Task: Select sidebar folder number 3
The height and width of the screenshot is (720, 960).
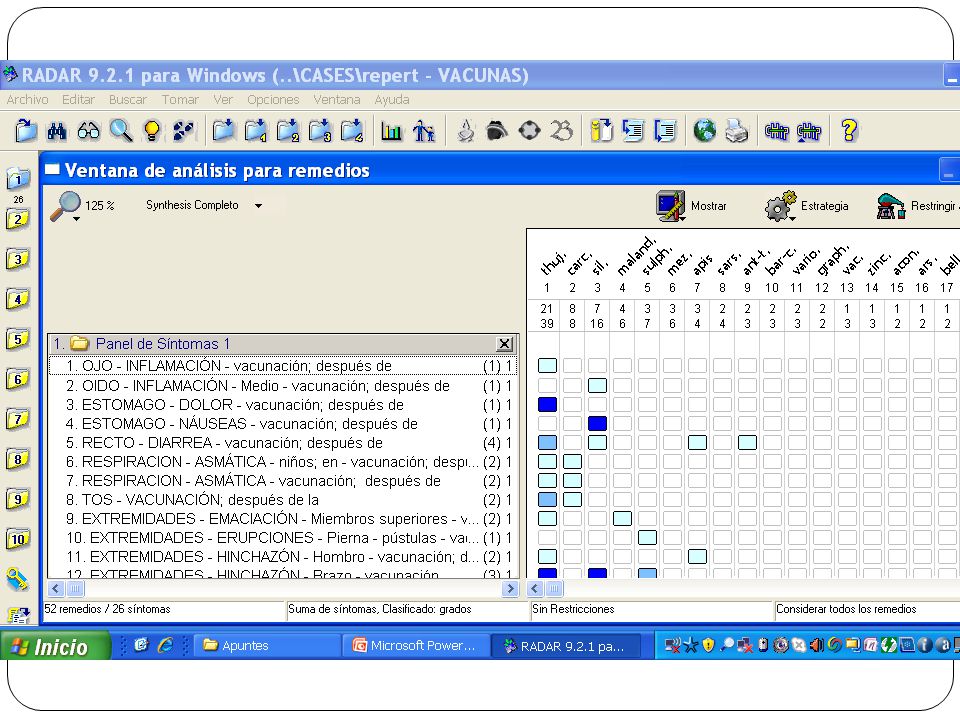Action: 18,259
